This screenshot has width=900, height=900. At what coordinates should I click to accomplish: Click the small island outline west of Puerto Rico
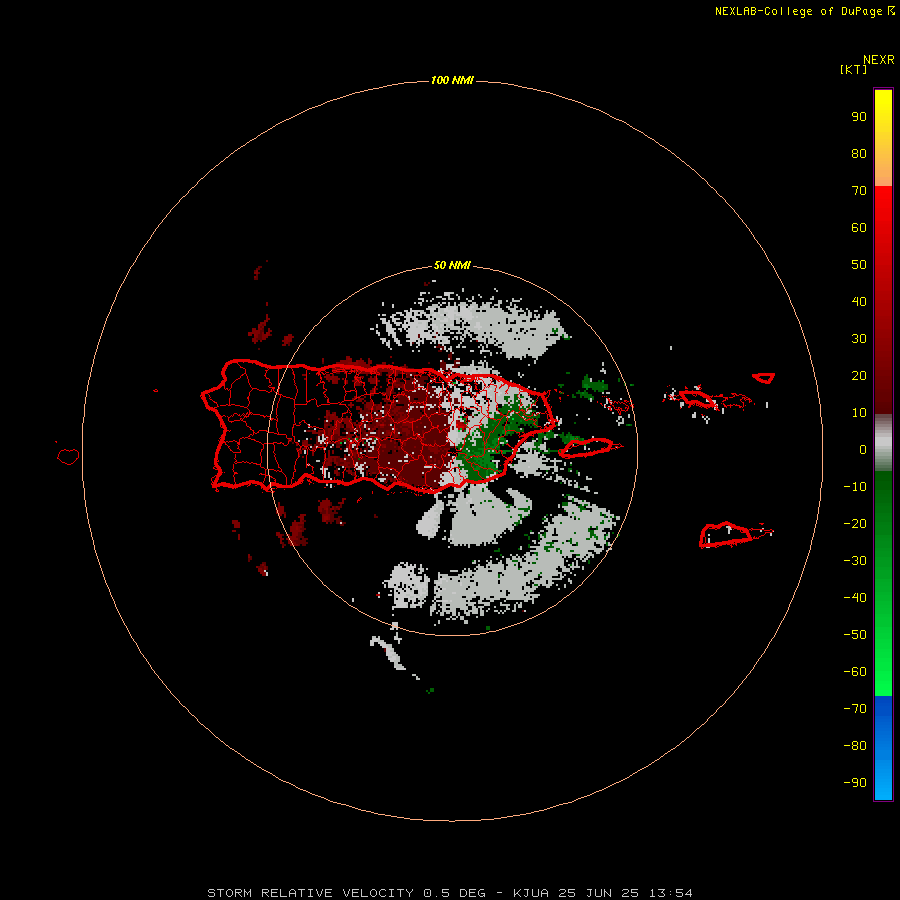point(68,456)
